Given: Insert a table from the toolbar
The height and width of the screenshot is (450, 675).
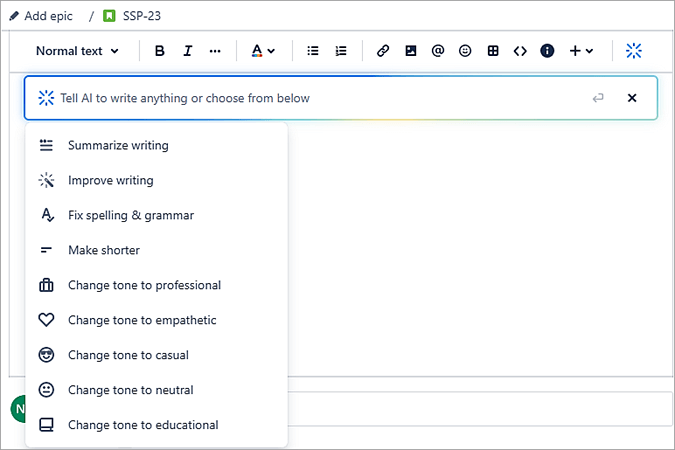Looking at the screenshot, I should pos(493,51).
